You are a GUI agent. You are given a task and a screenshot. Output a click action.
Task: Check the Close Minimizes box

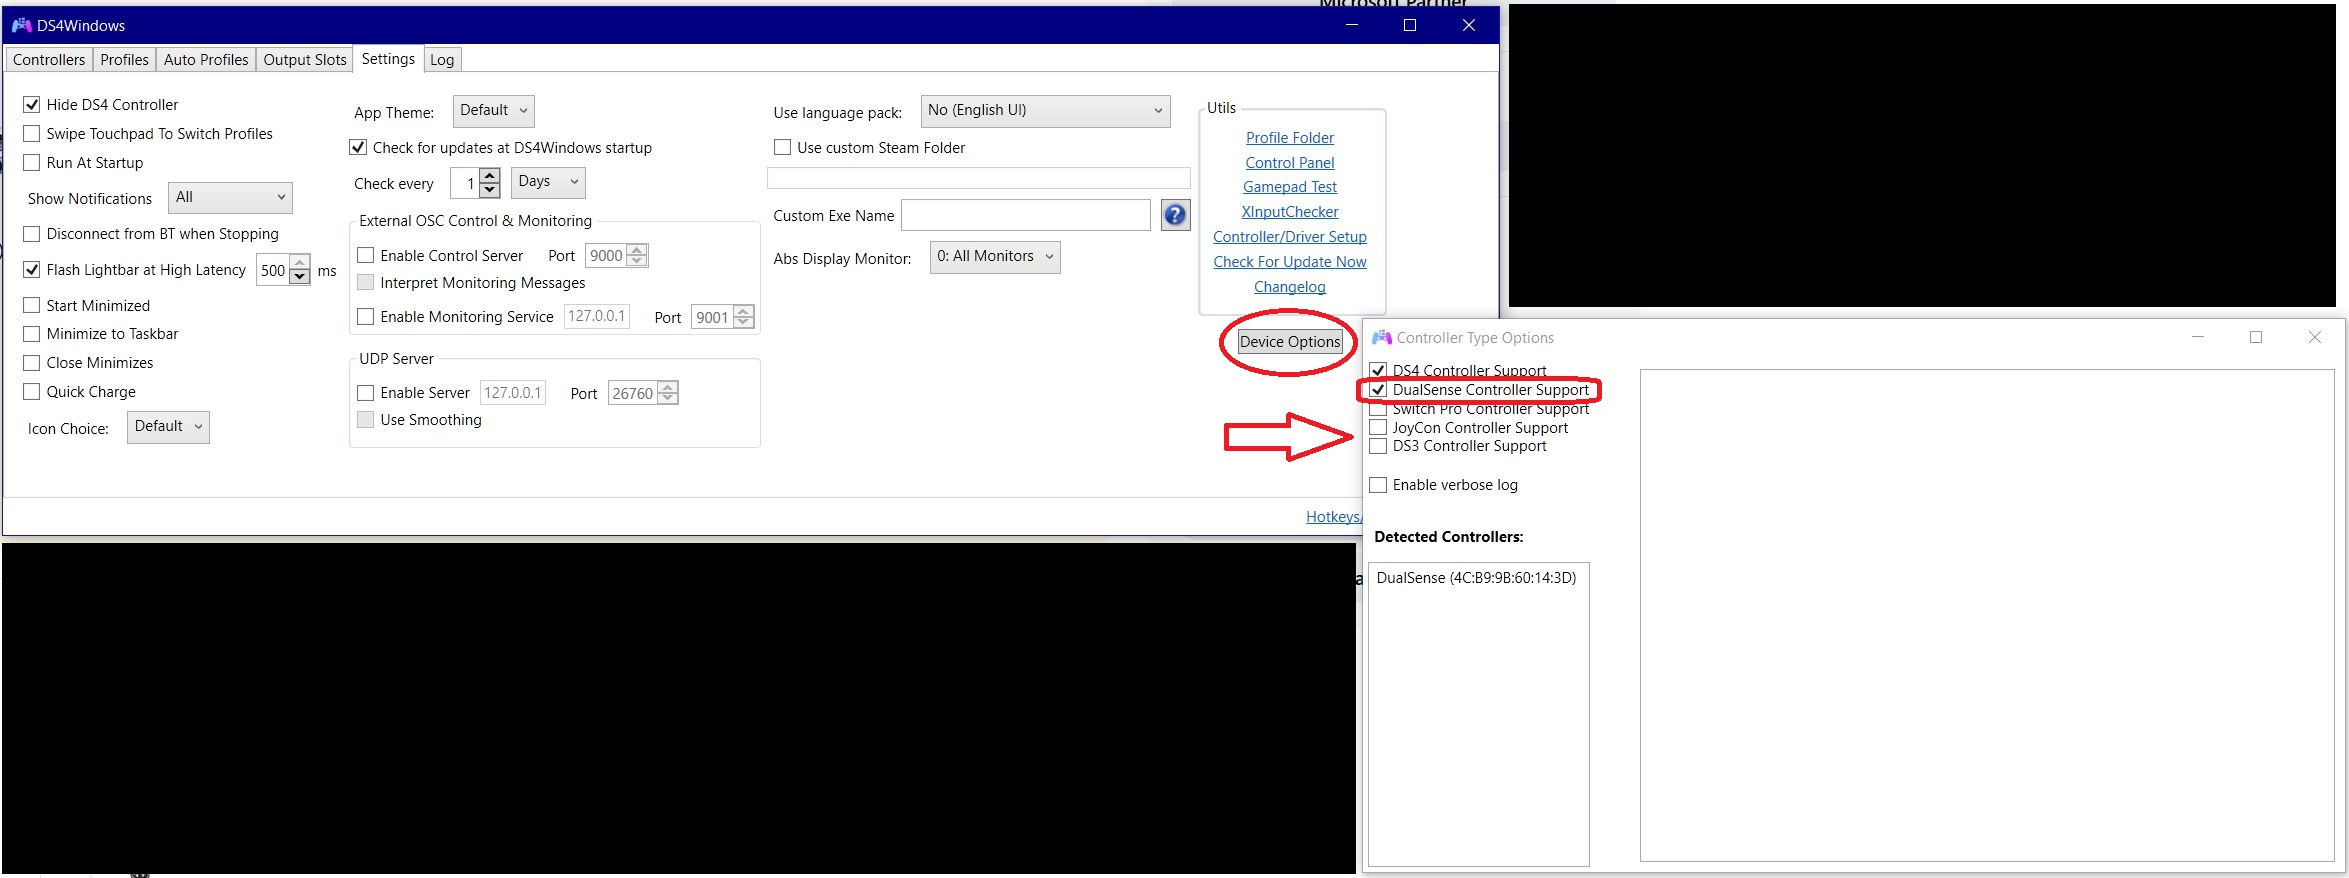pyautogui.click(x=32, y=363)
